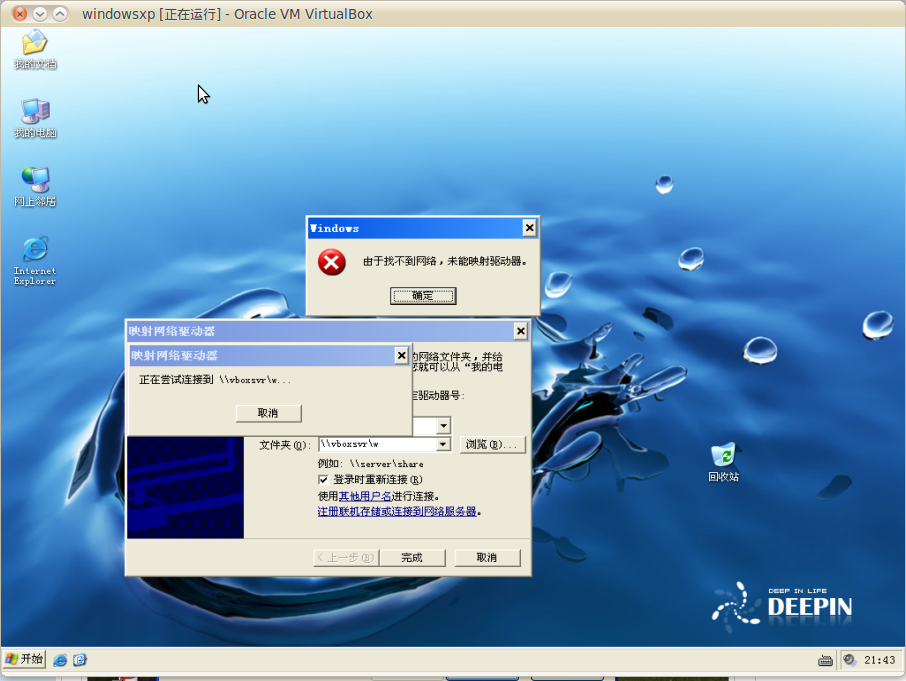Screen dimensions: 906x681
Task: Toggle the 登录时重新连接 checkbox
Action: pyautogui.click(x=323, y=479)
